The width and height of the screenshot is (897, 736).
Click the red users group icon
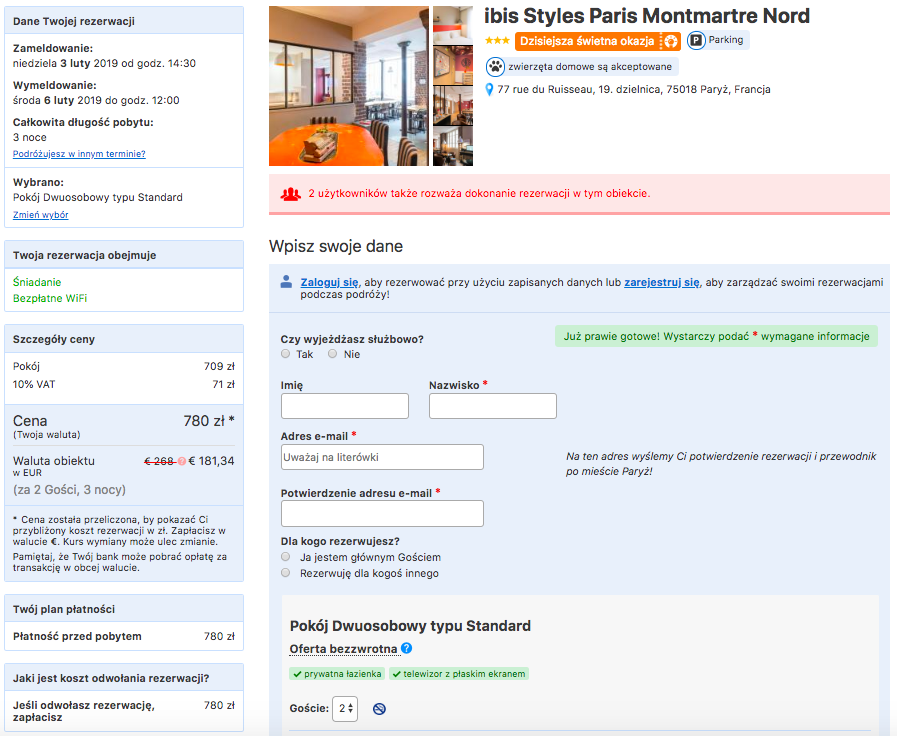[x=291, y=194]
